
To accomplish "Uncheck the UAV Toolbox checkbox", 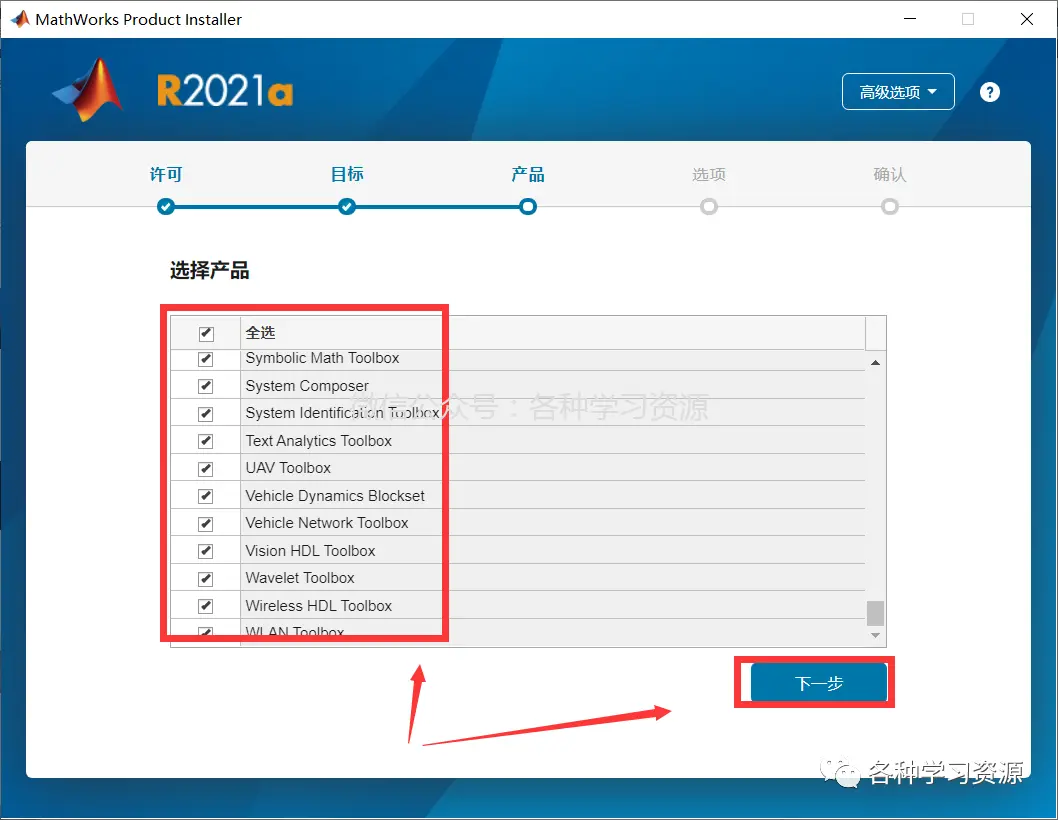I will 206,468.
